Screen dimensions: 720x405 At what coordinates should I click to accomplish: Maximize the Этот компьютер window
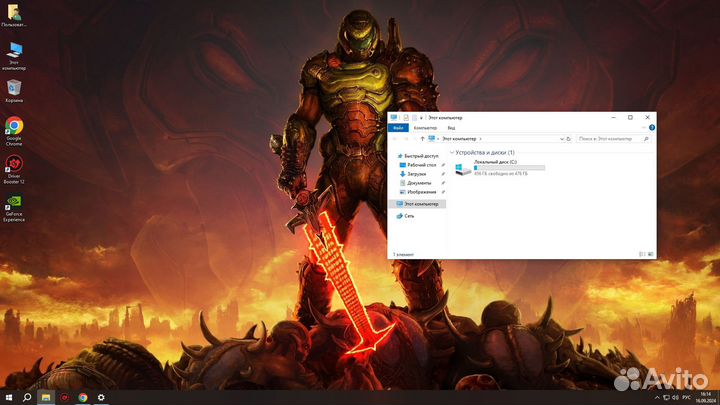click(630, 118)
